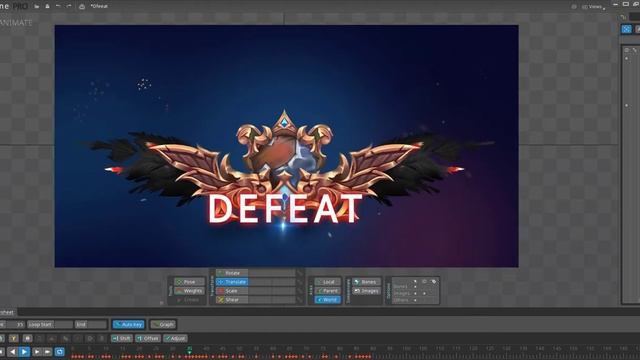
Task: Toggle Bones compensation
Action: pos(367,282)
